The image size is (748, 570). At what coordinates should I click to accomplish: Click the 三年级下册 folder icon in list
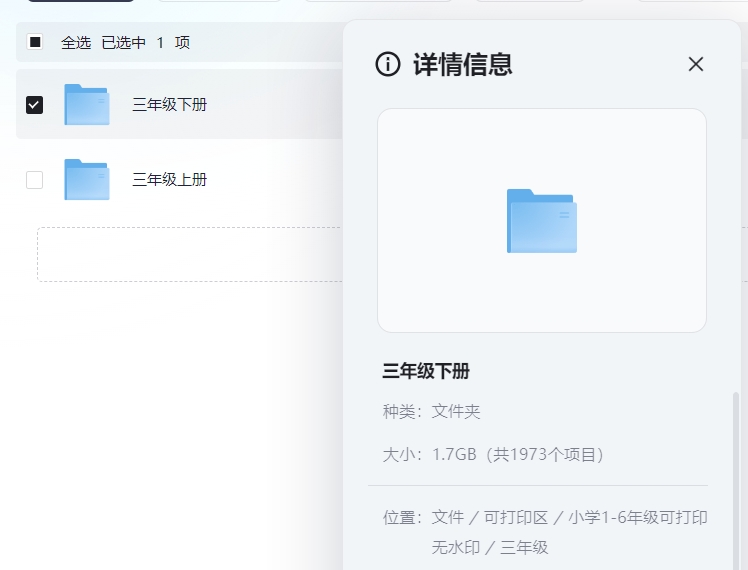coord(86,104)
